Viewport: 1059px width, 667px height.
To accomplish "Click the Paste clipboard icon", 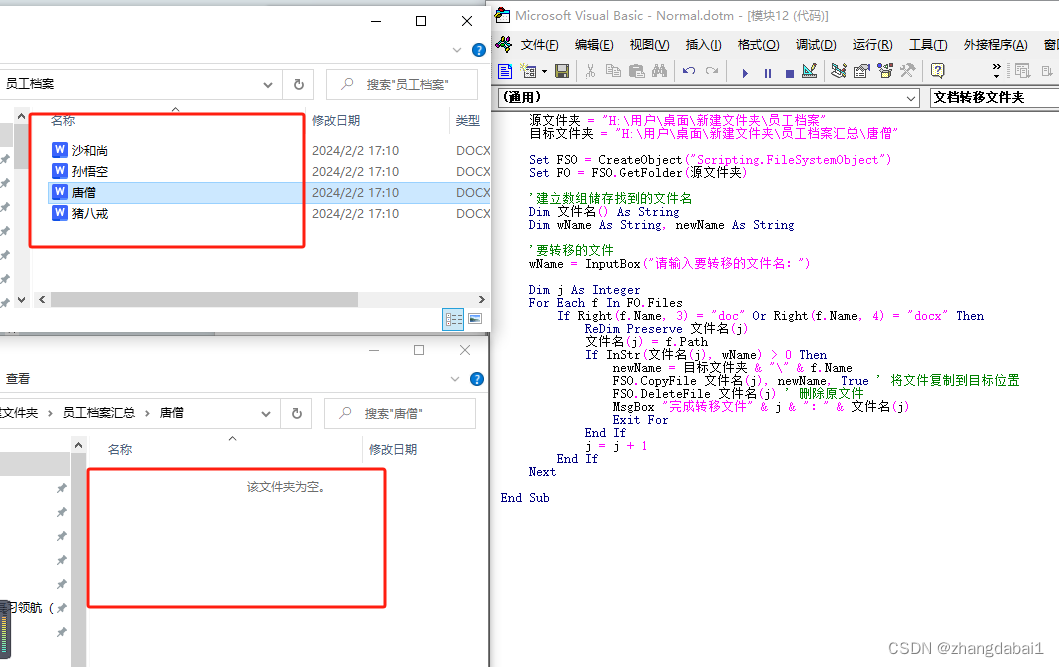I will (636, 71).
